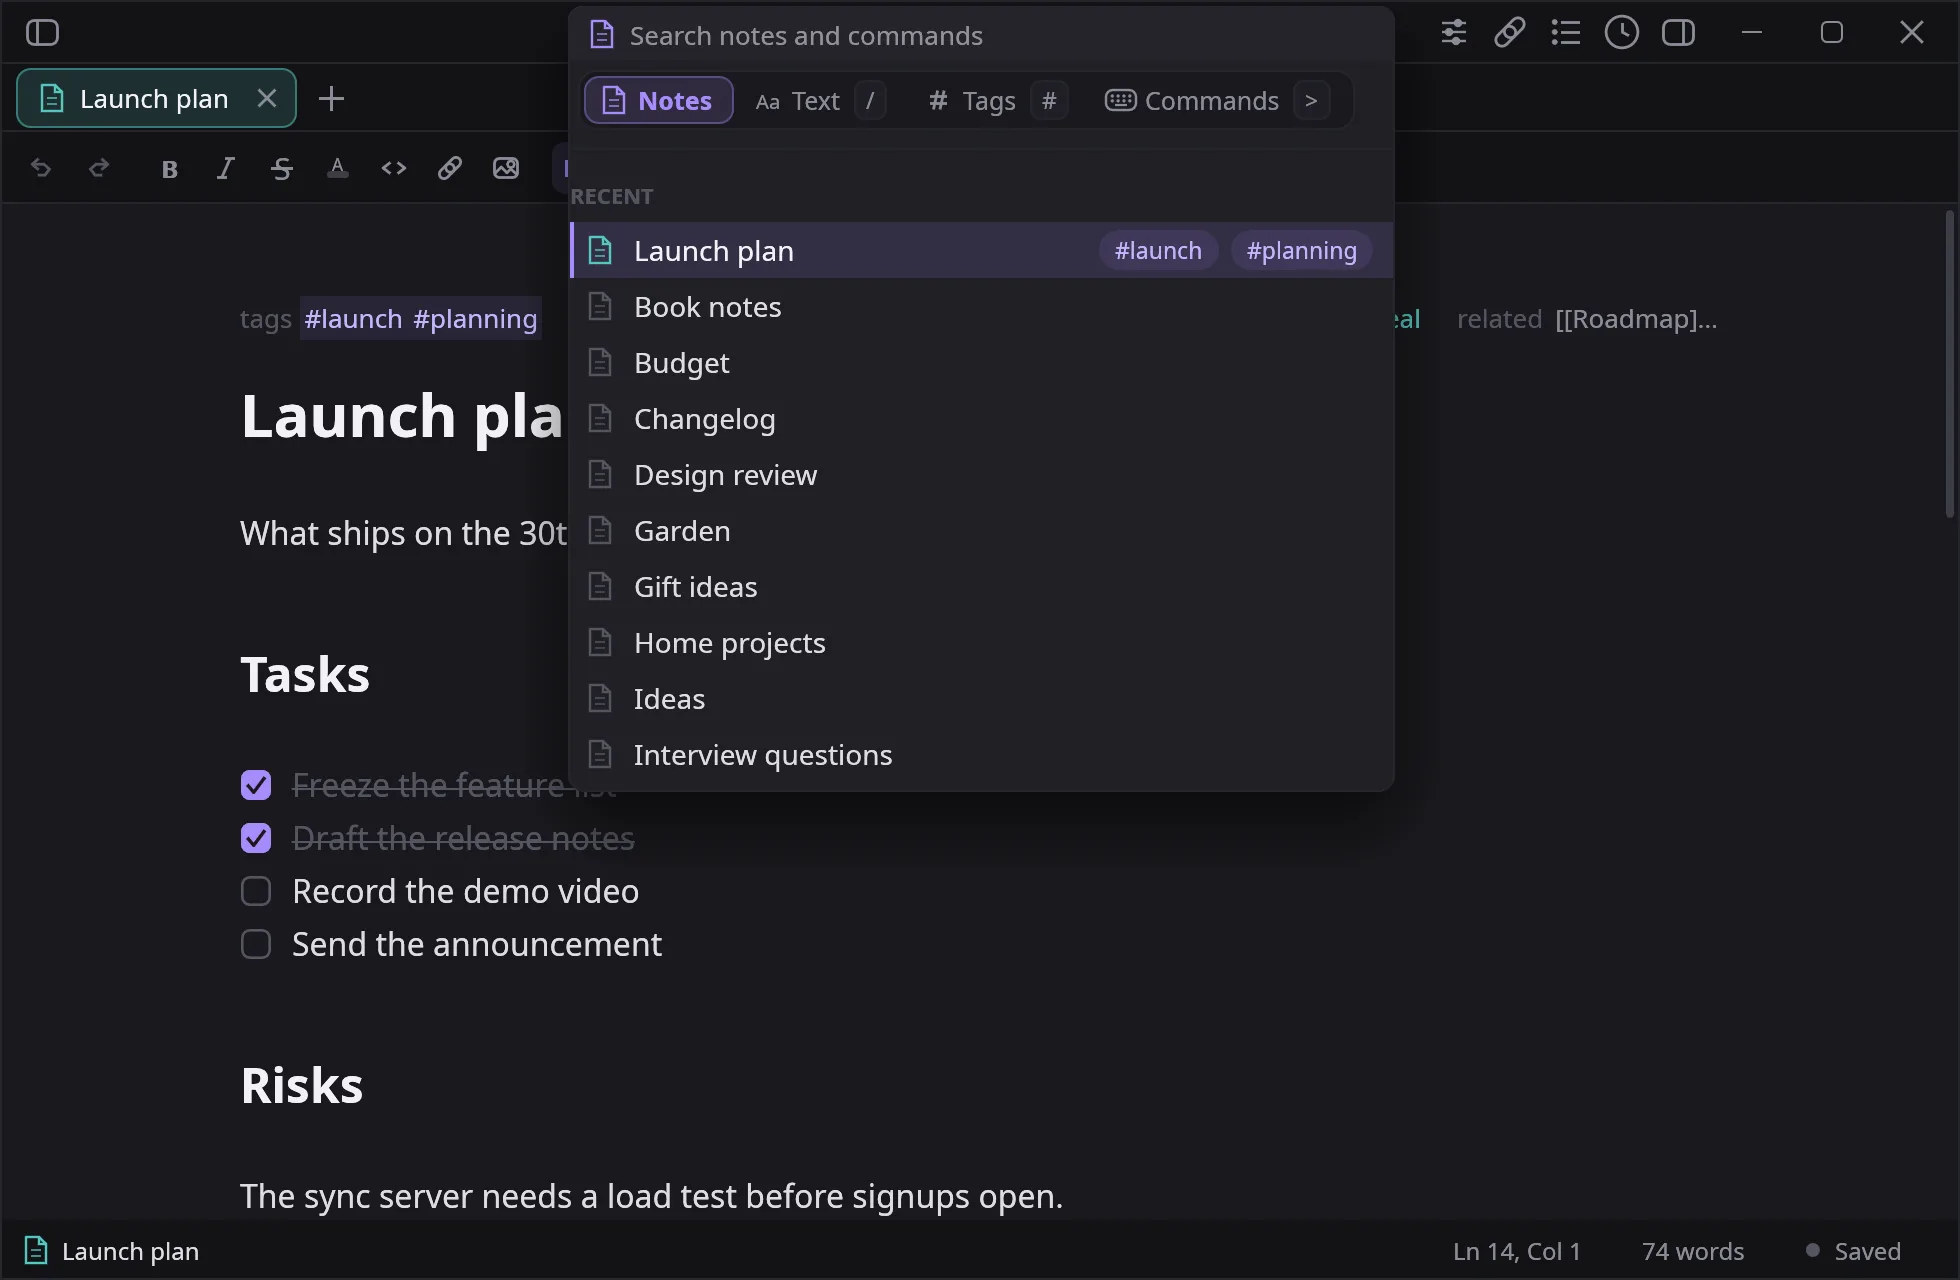Open the Interview questions note
The image size is (1960, 1280).
point(981,754)
